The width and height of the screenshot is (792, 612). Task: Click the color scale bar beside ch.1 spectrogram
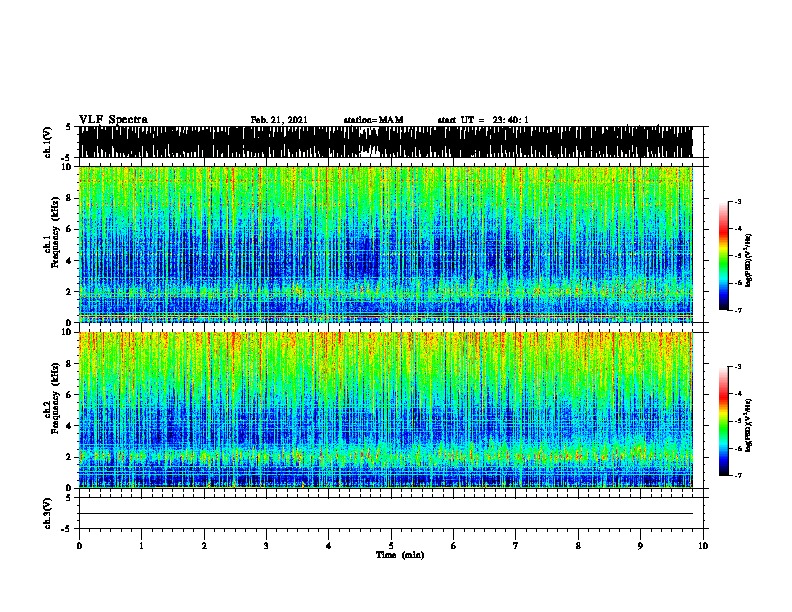[x=724, y=256]
